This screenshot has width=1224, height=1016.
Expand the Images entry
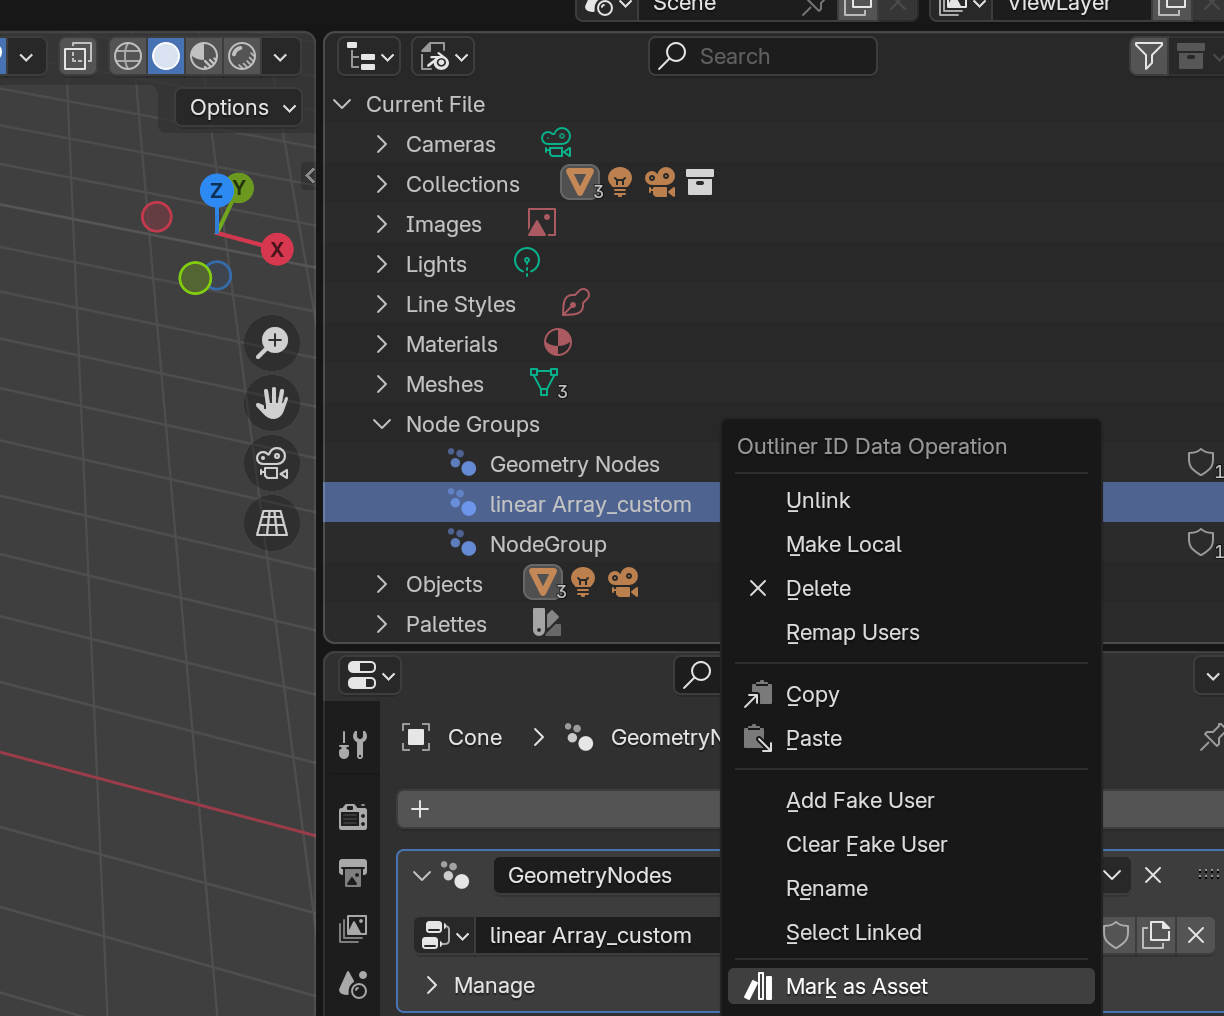[382, 224]
